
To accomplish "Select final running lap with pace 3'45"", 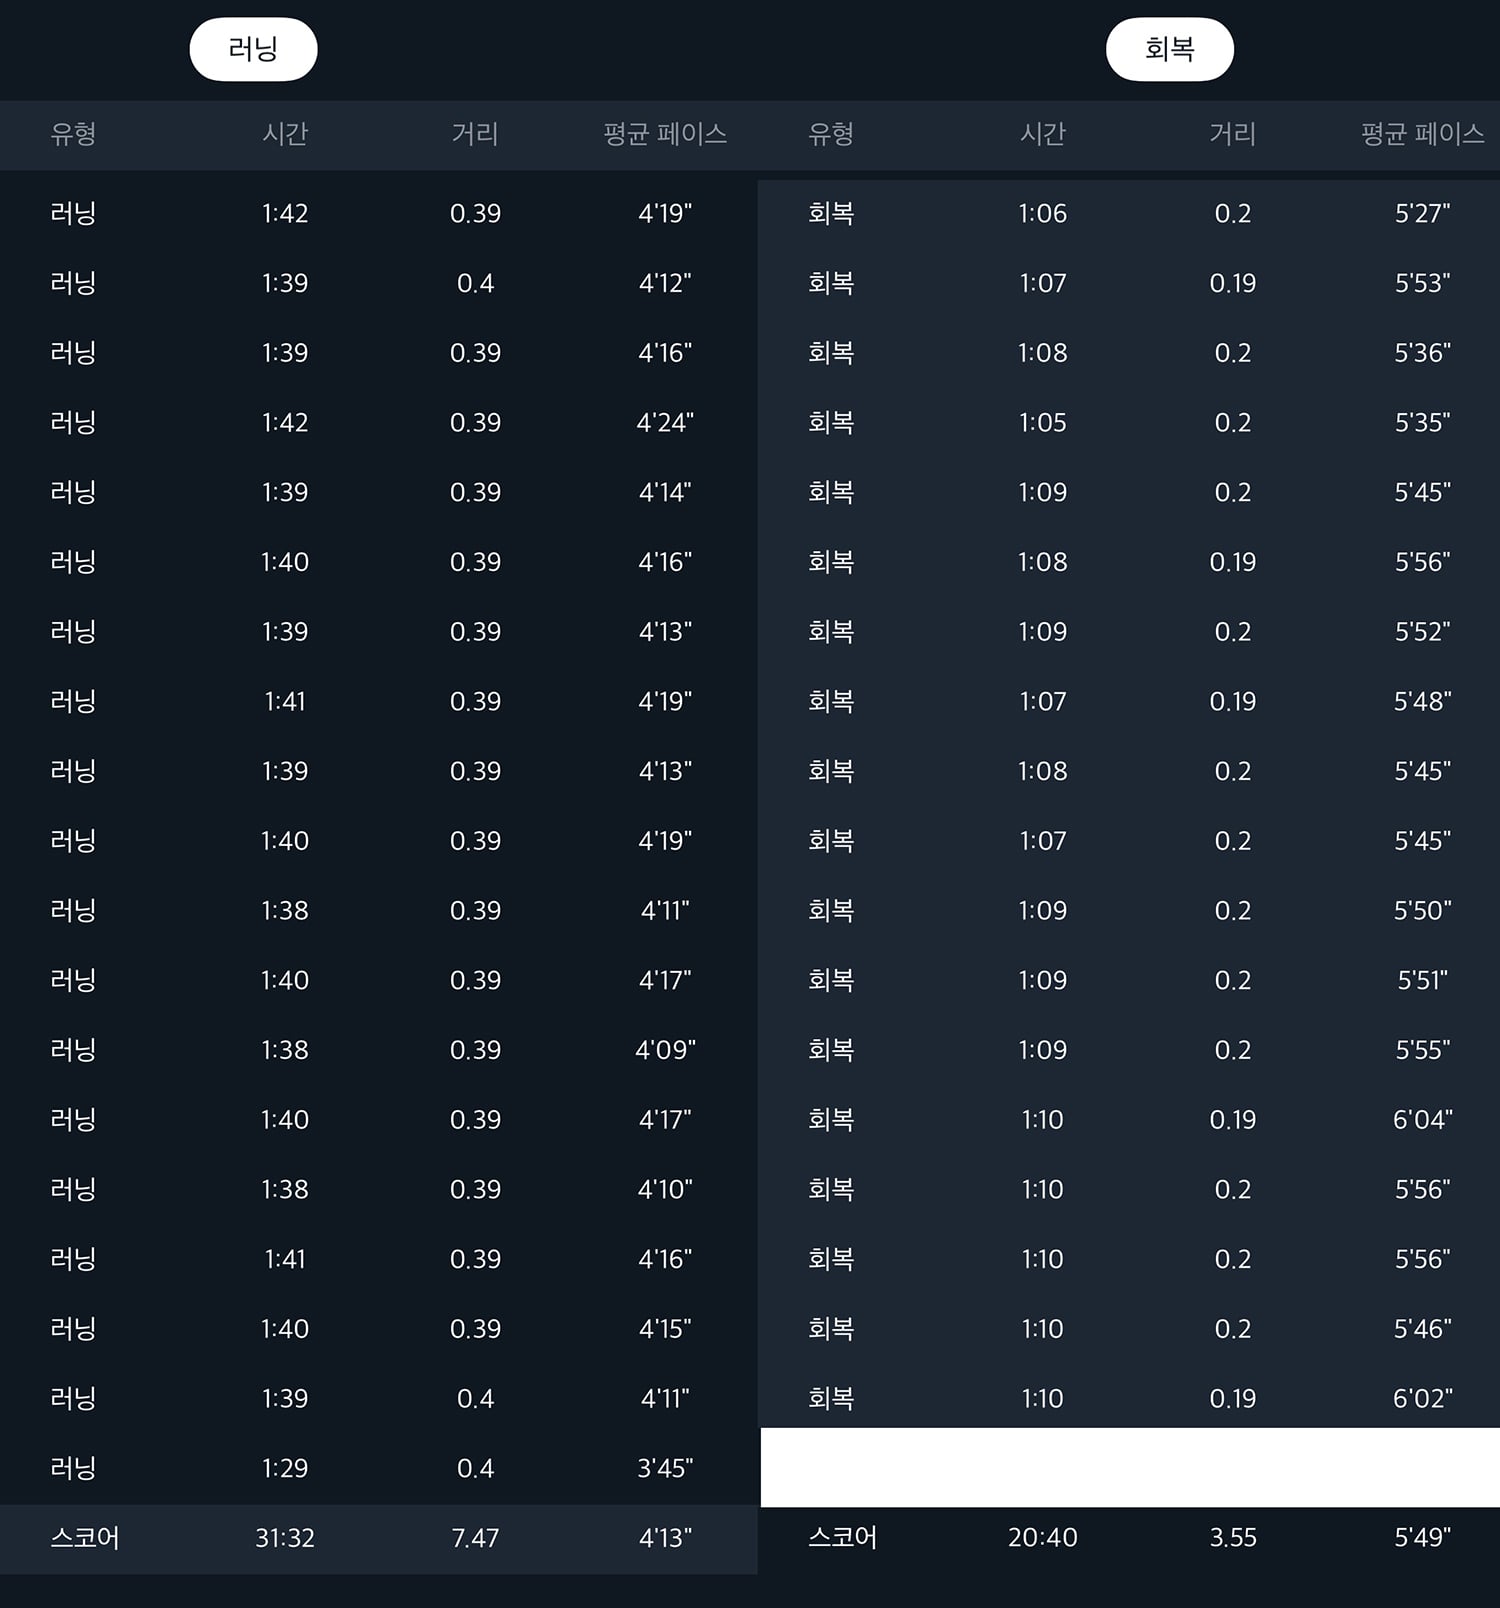I will tap(379, 1468).
